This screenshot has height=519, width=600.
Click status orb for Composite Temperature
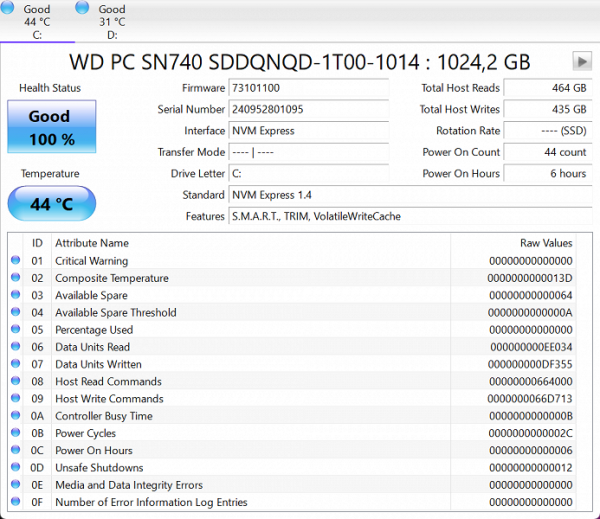(x=15, y=278)
